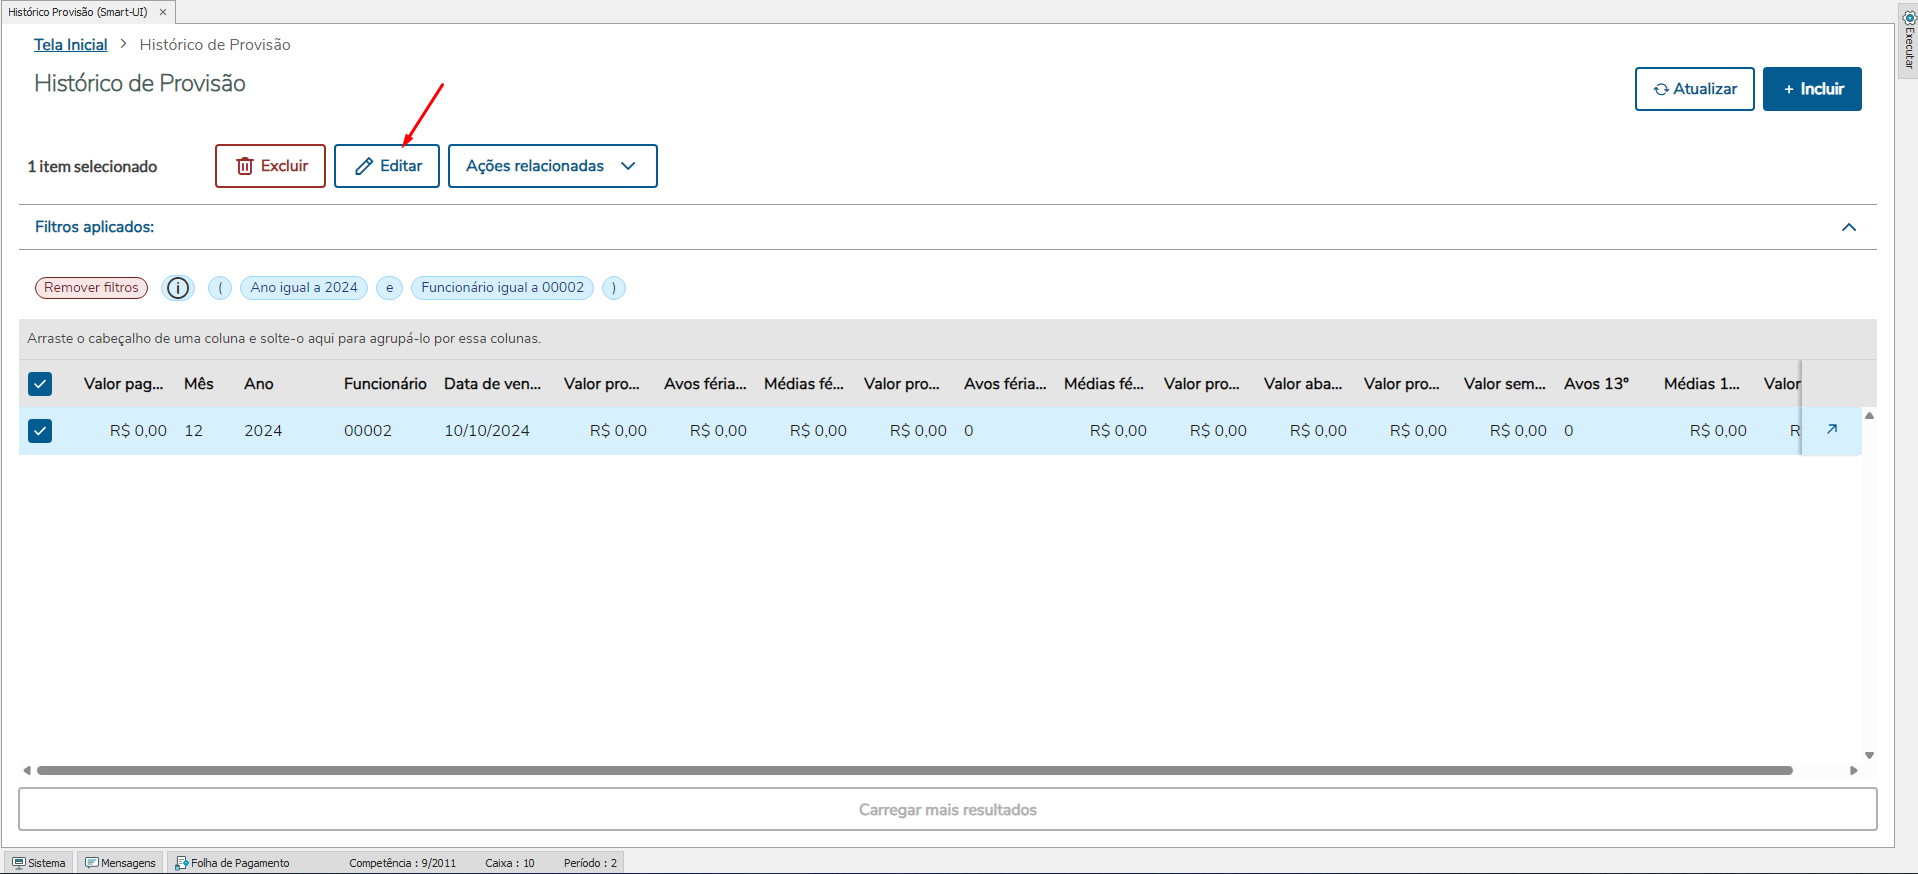Sort by 'Avos 13º' column header
Screen dimensions: 1918x874
1596,384
